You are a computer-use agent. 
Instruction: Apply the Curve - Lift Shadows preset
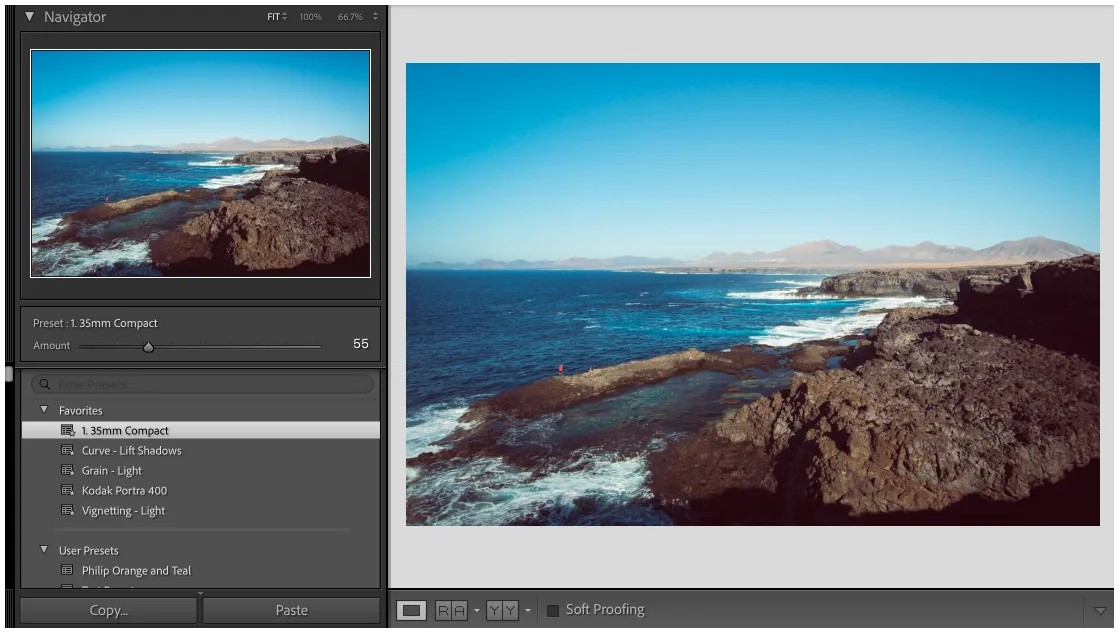point(131,450)
